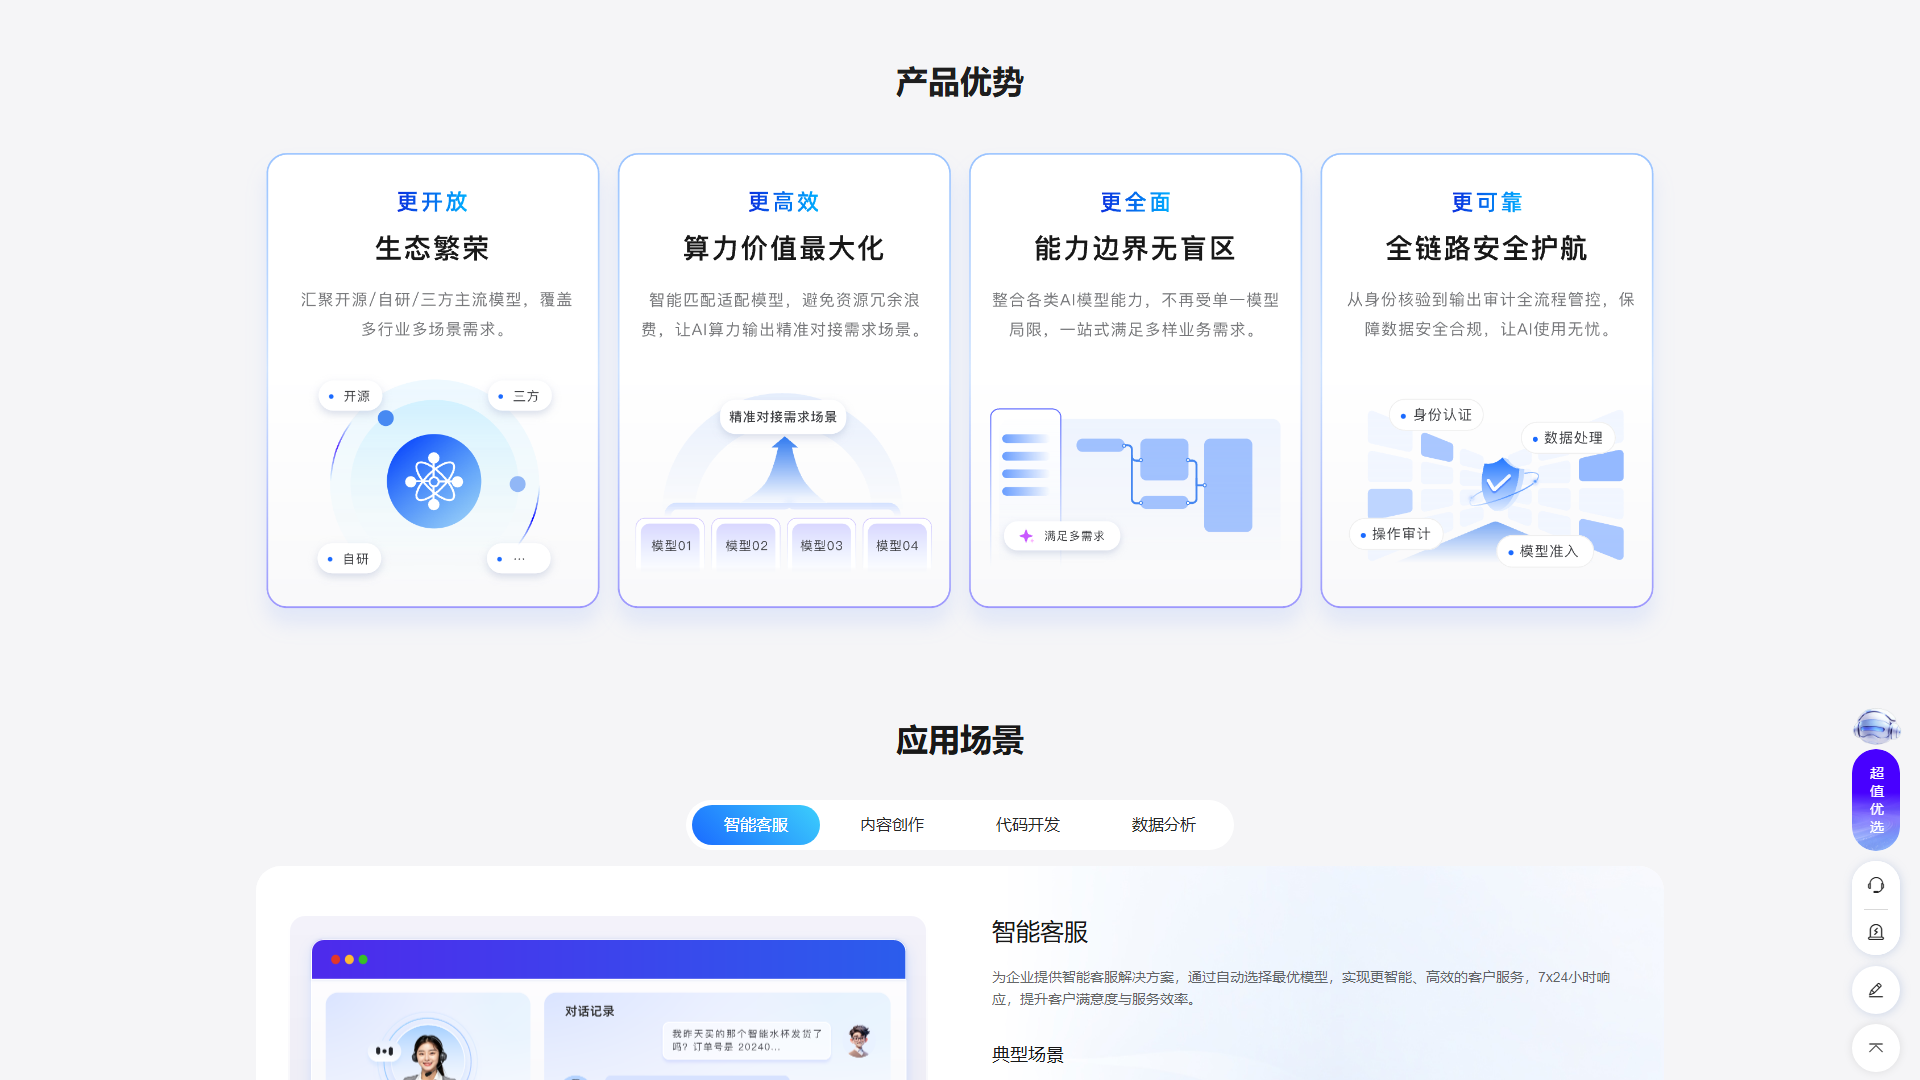Open the feedback pencil edit icon
Screen dimensions: 1920x1080
tap(1876, 990)
